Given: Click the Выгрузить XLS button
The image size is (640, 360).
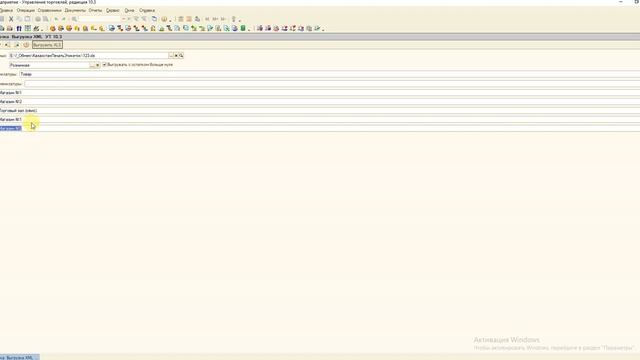Looking at the screenshot, I should click(x=47, y=45).
